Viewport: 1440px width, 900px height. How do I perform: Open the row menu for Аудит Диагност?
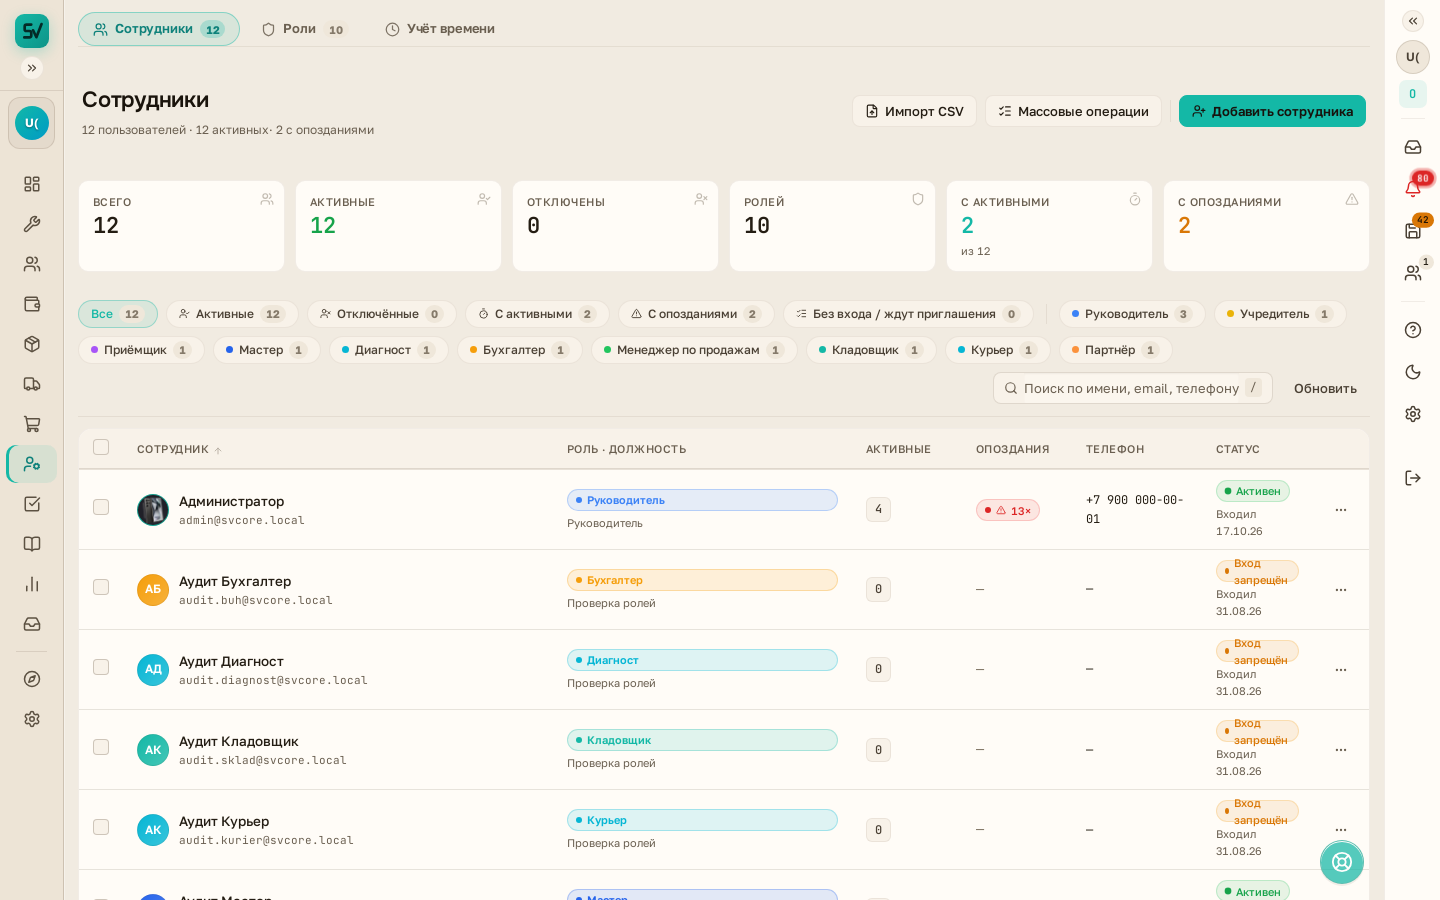[1341, 670]
